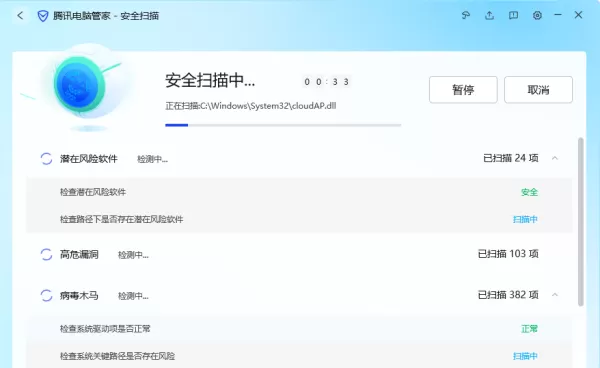Viewport: 600px width, 368px height.
Task: Click the Tencent PC Manager shield logo
Action: tap(43, 16)
